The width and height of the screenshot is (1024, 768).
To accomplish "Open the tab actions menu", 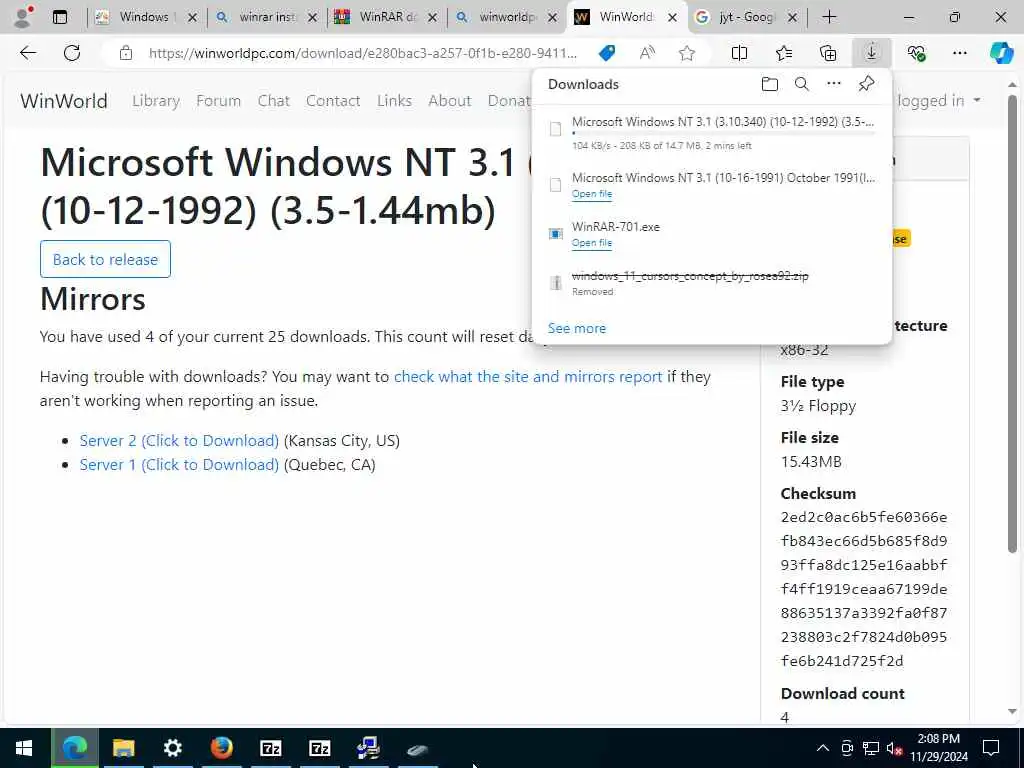I will (59, 17).
